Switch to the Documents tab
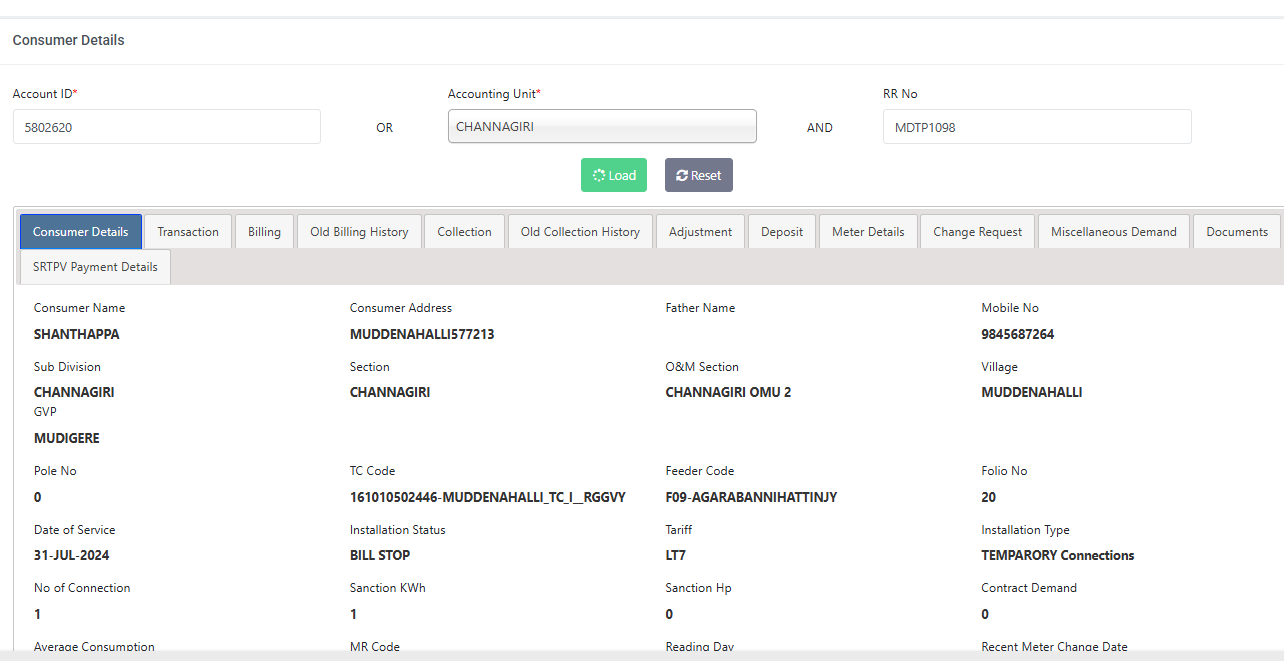Viewport: 1284px width, 661px height. coord(1236,232)
